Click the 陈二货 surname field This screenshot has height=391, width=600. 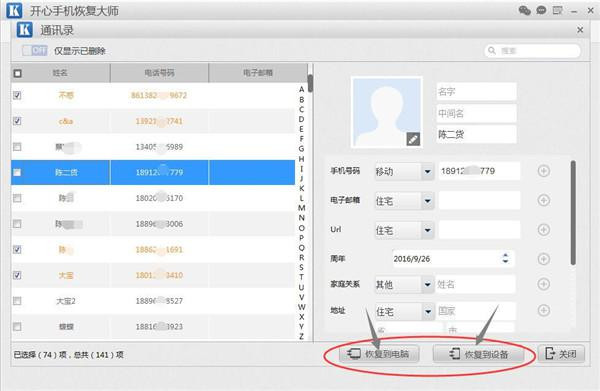tap(476, 134)
